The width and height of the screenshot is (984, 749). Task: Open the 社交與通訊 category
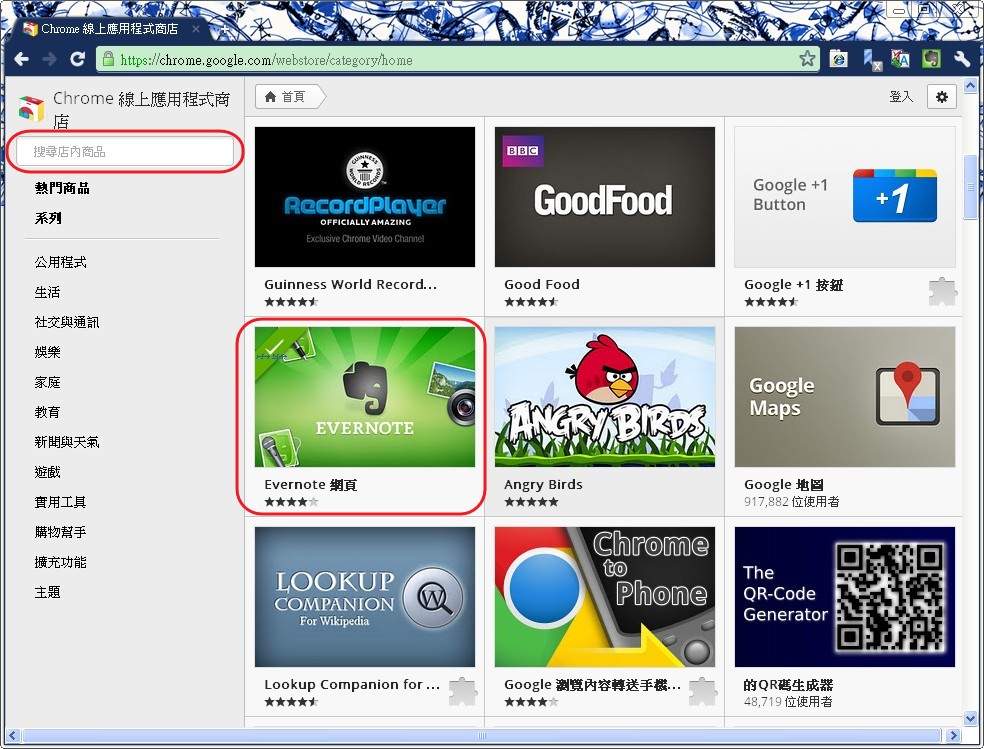[67, 322]
